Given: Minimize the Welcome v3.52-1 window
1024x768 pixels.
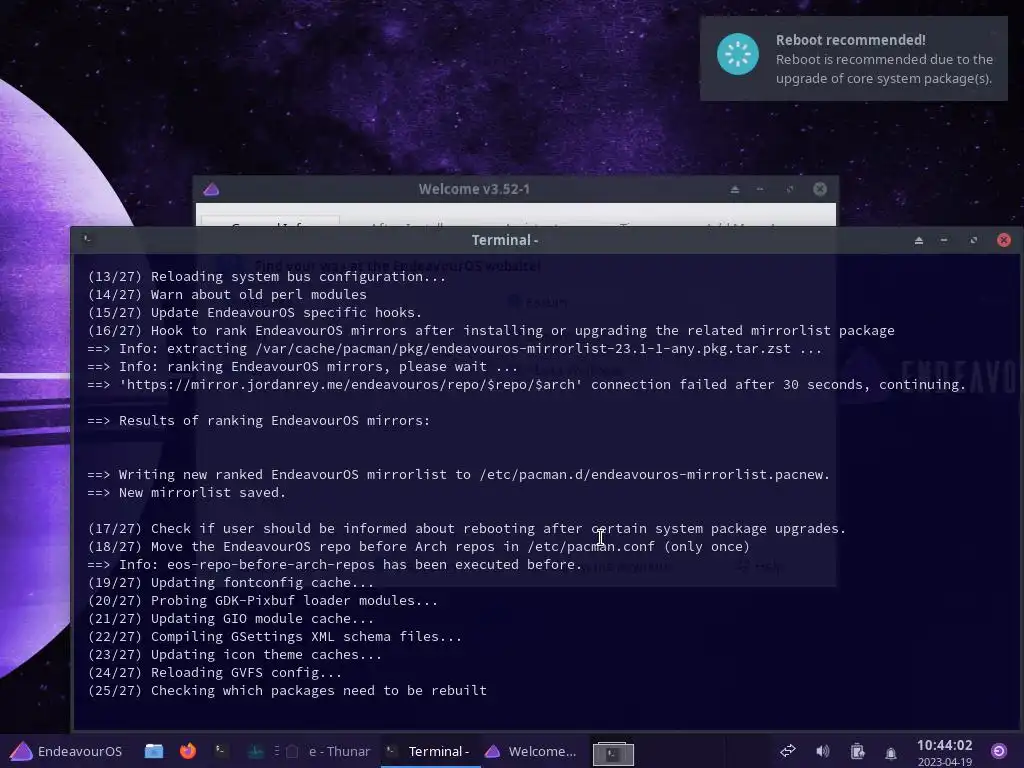Looking at the screenshot, I should (760, 189).
